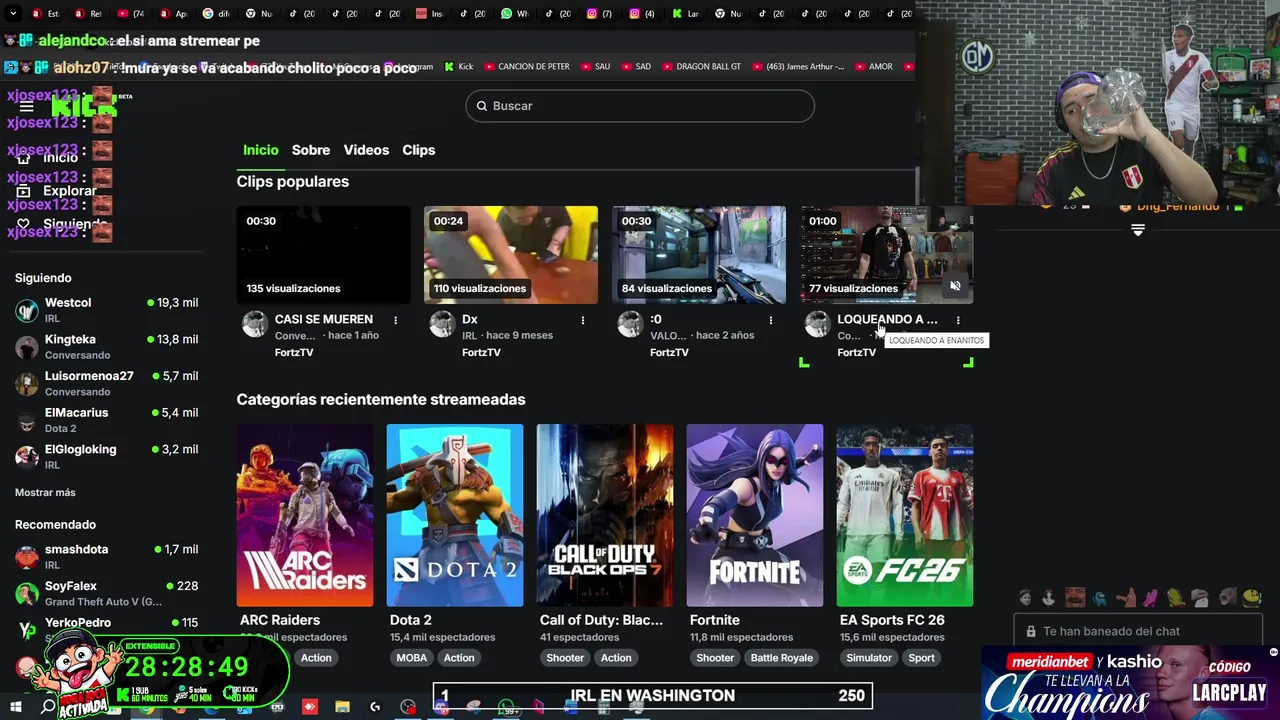Open the WhatsApp browser tab
This screenshot has width=1280, height=720.
[x=513, y=14]
